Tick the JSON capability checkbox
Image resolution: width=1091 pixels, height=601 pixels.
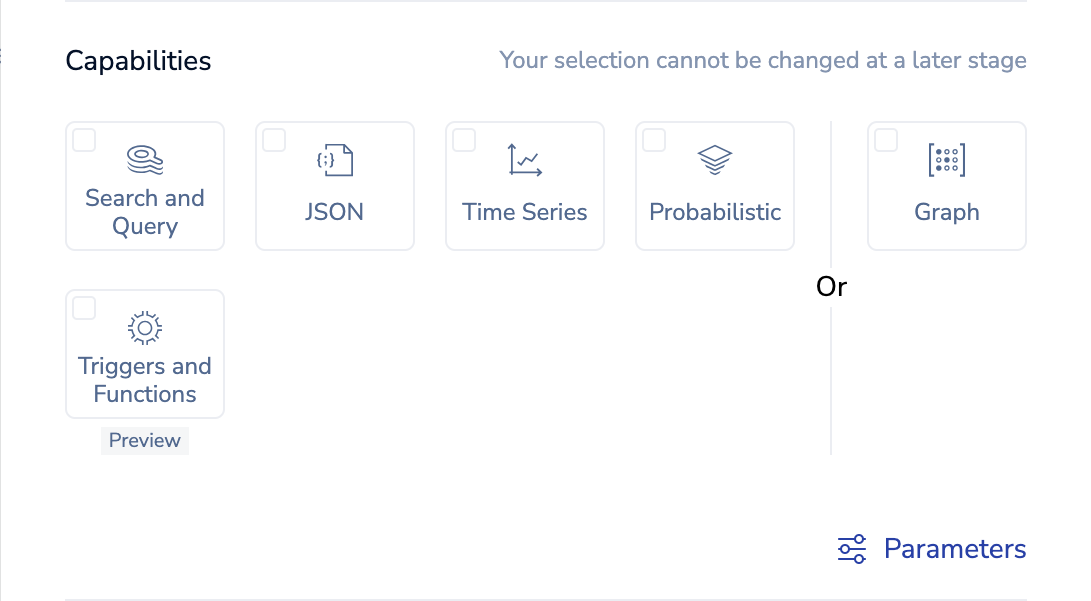[275, 141]
